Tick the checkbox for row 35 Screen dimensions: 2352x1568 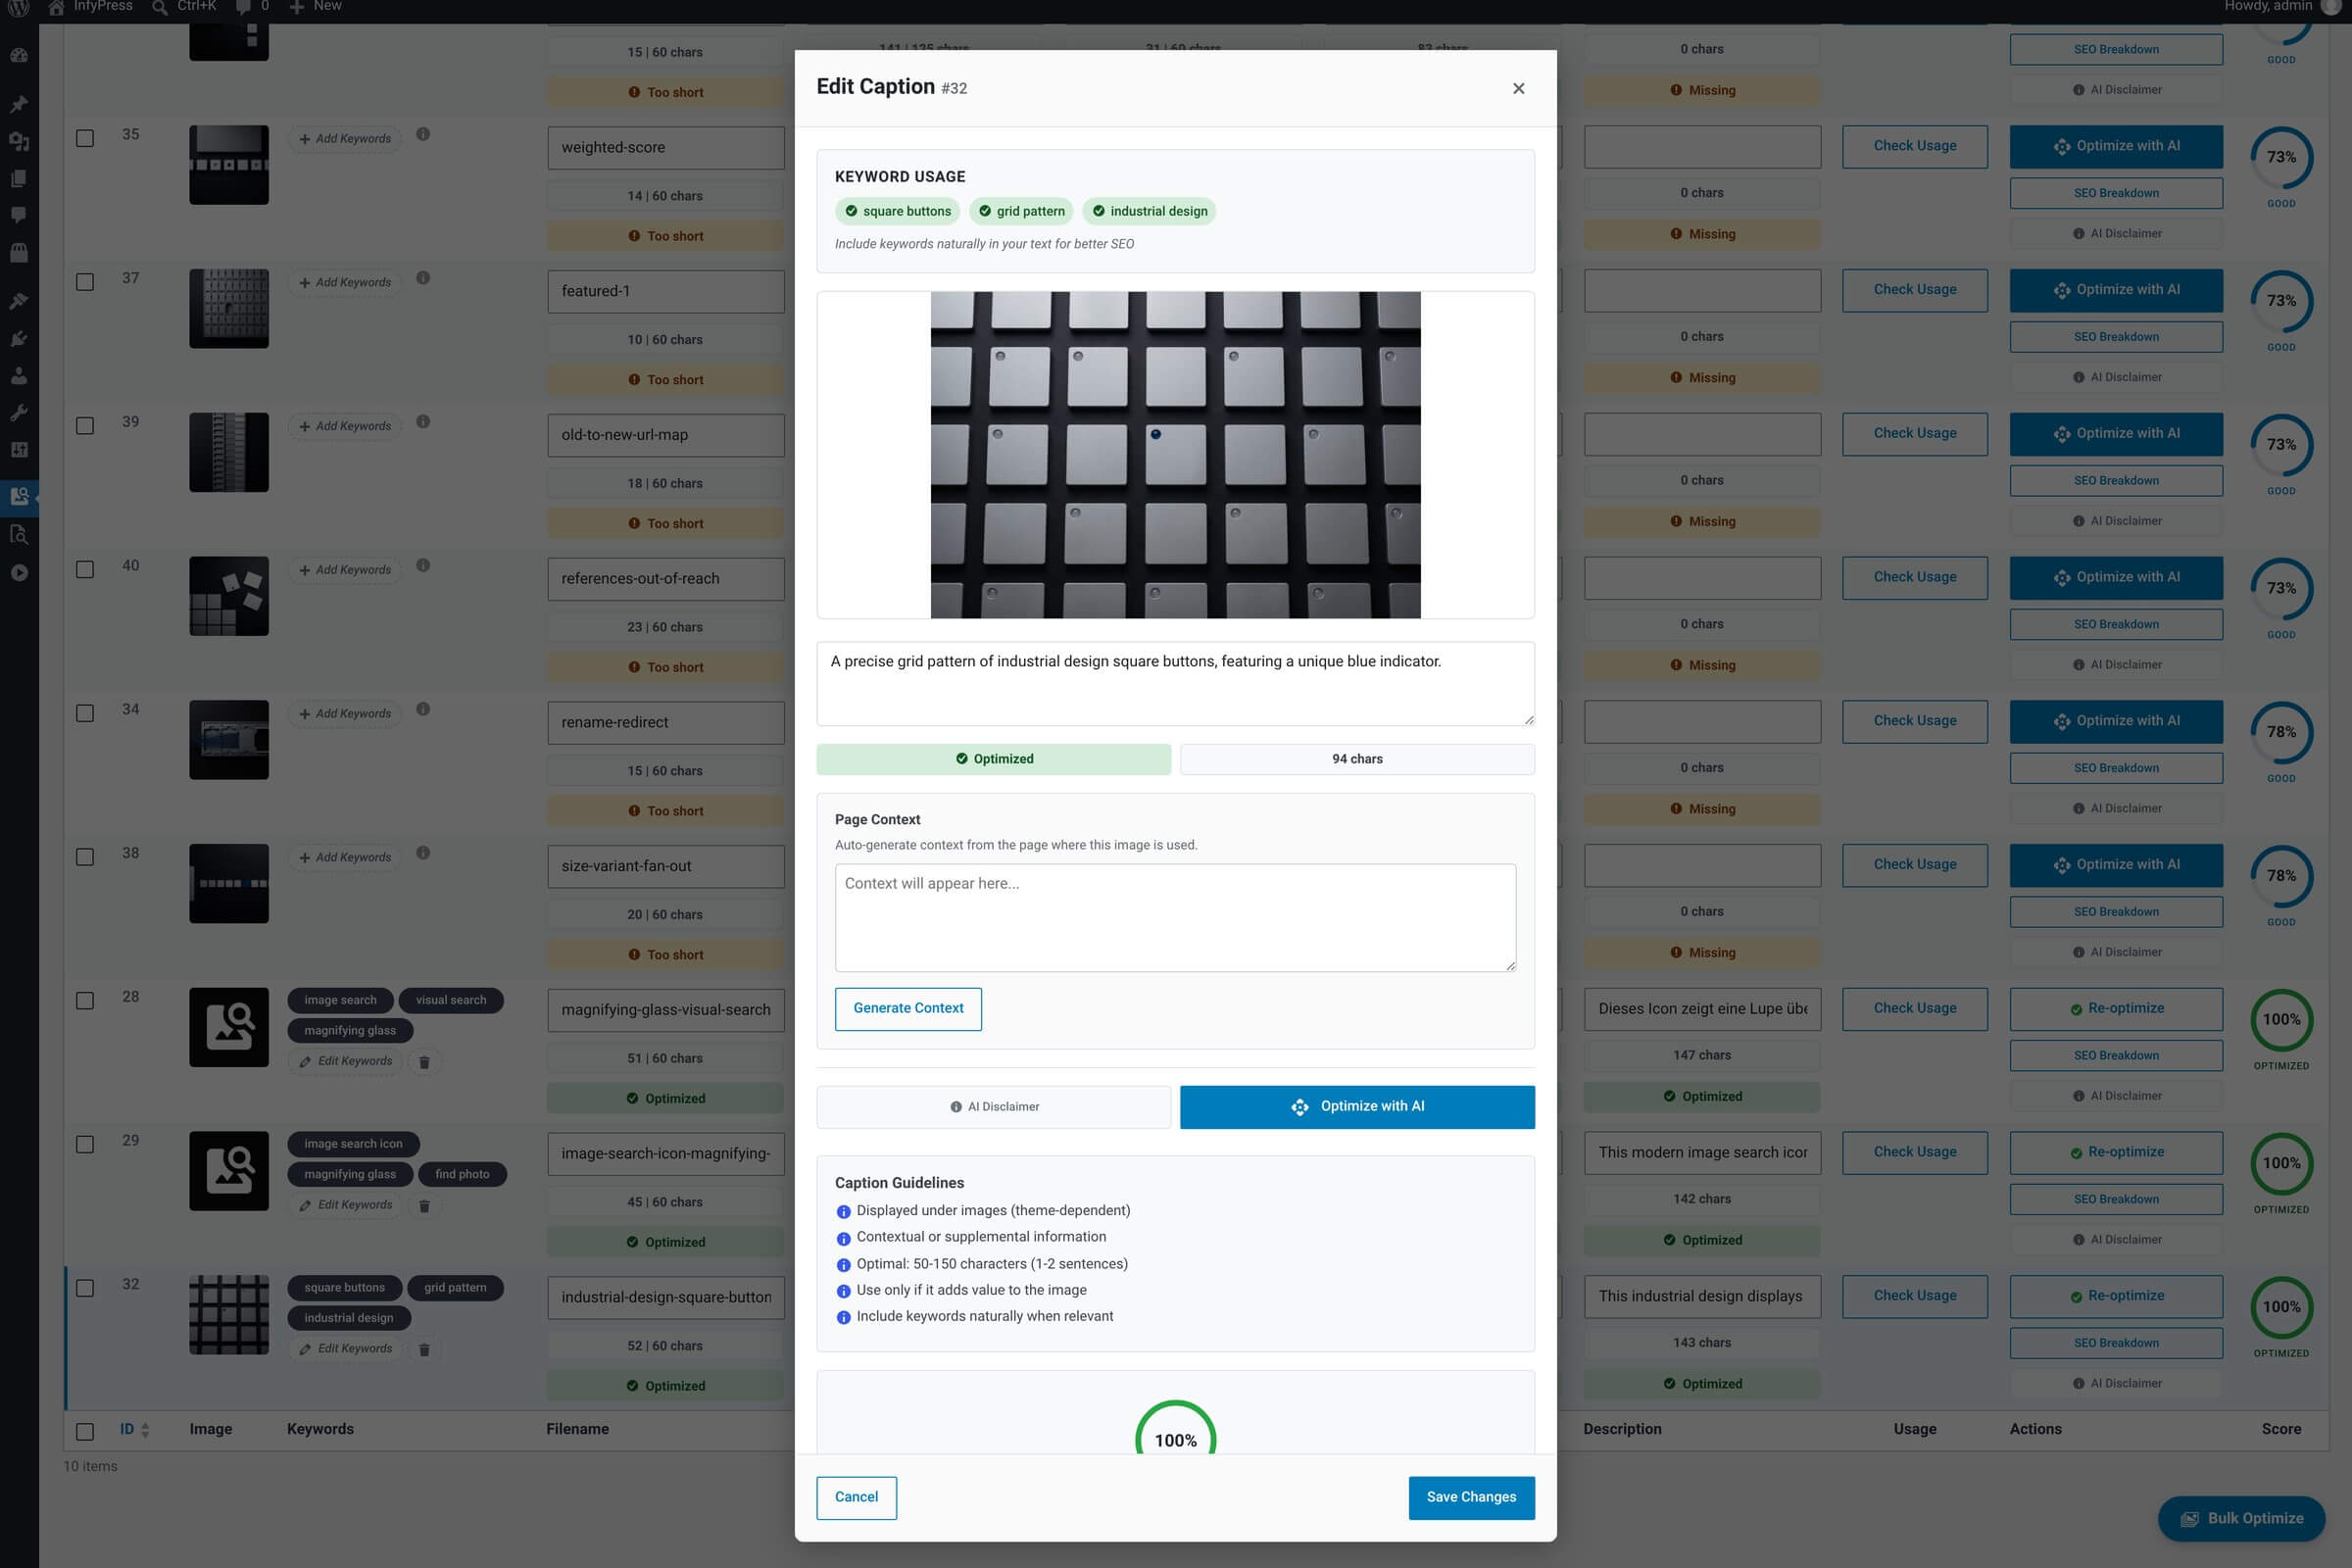coord(85,138)
